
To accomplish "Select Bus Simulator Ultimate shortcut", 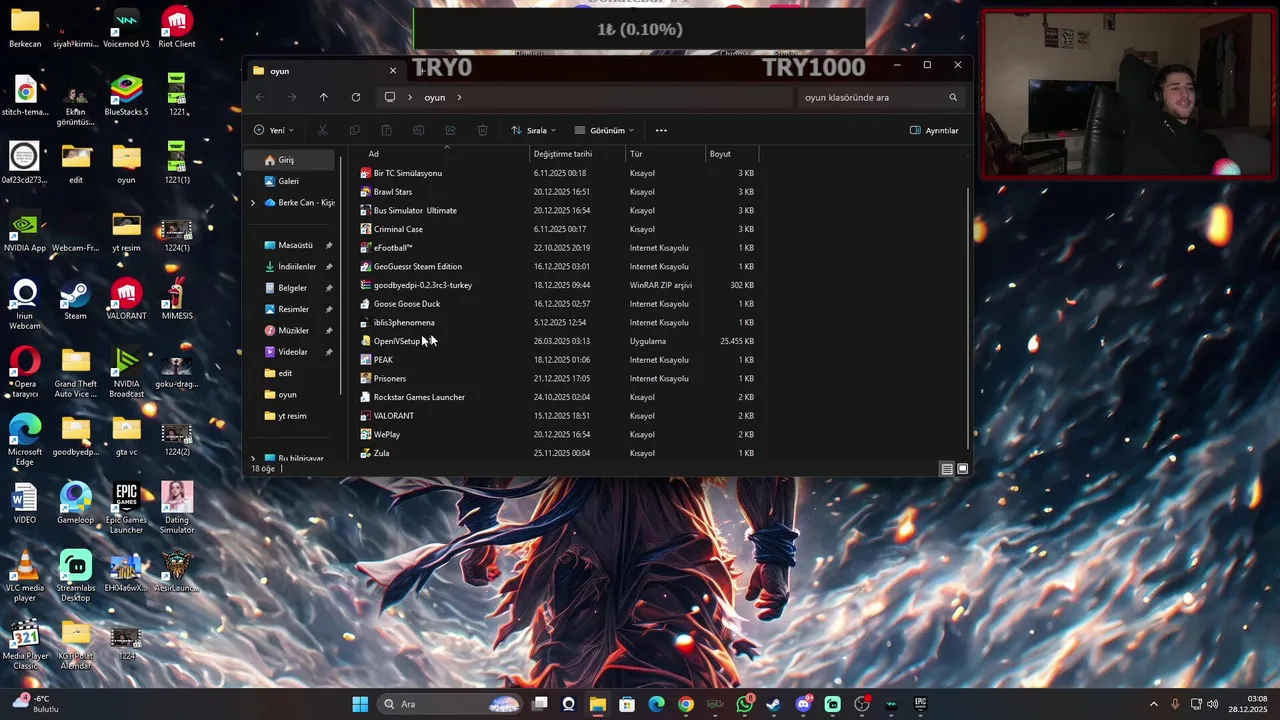I will (x=414, y=210).
